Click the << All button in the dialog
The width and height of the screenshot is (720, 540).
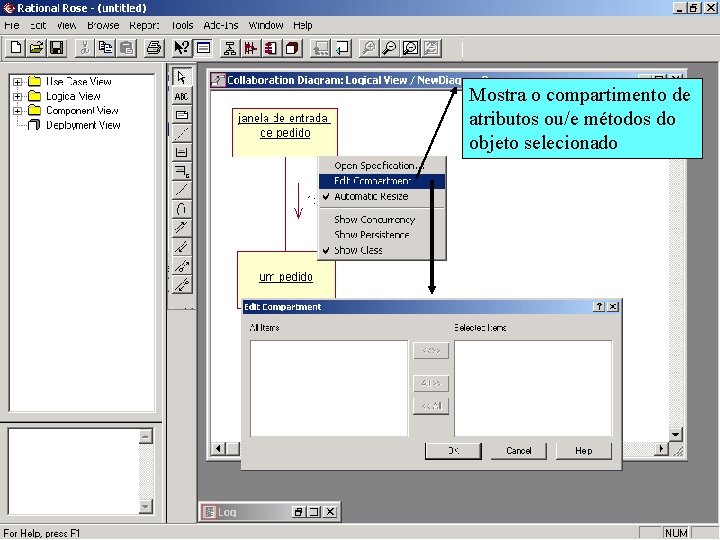431,406
